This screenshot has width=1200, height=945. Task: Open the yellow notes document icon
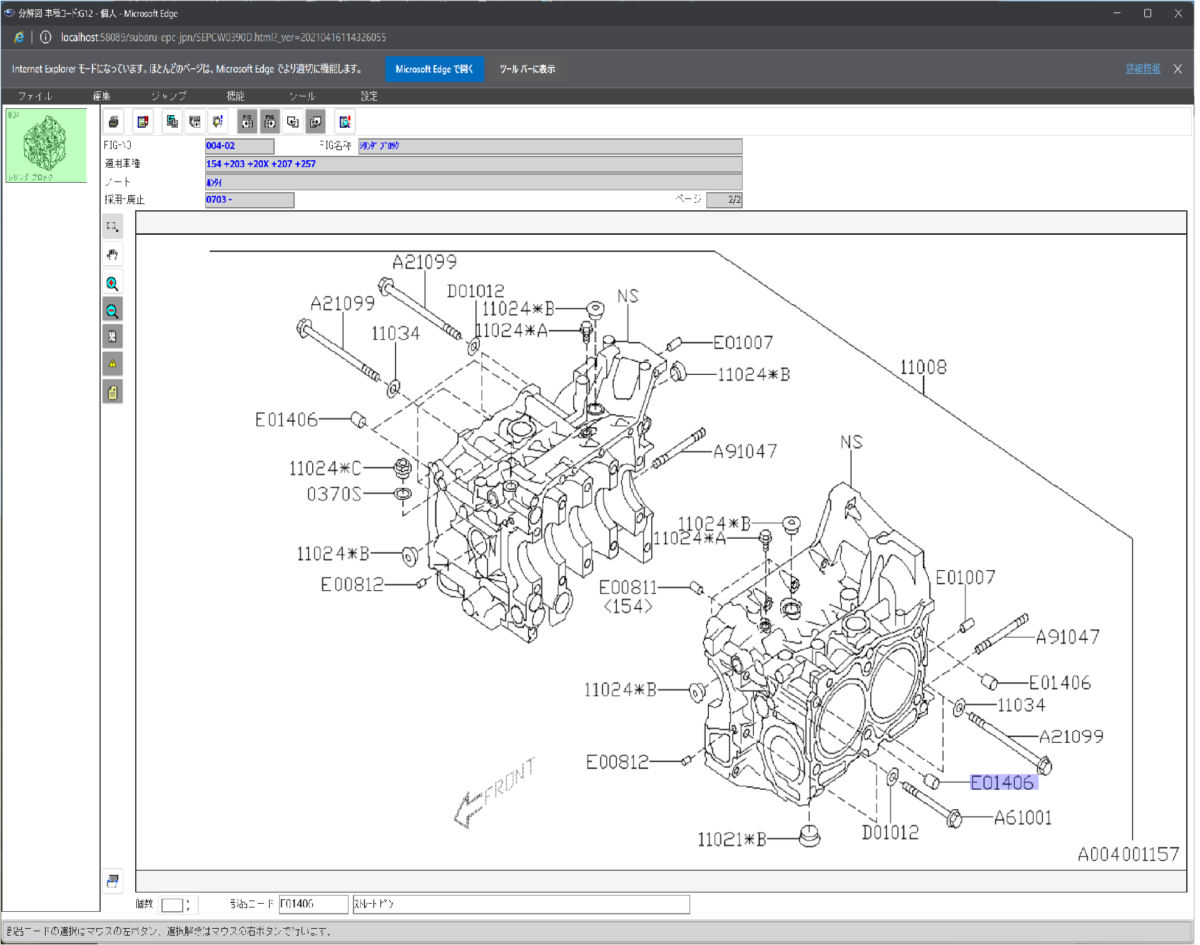coord(113,392)
